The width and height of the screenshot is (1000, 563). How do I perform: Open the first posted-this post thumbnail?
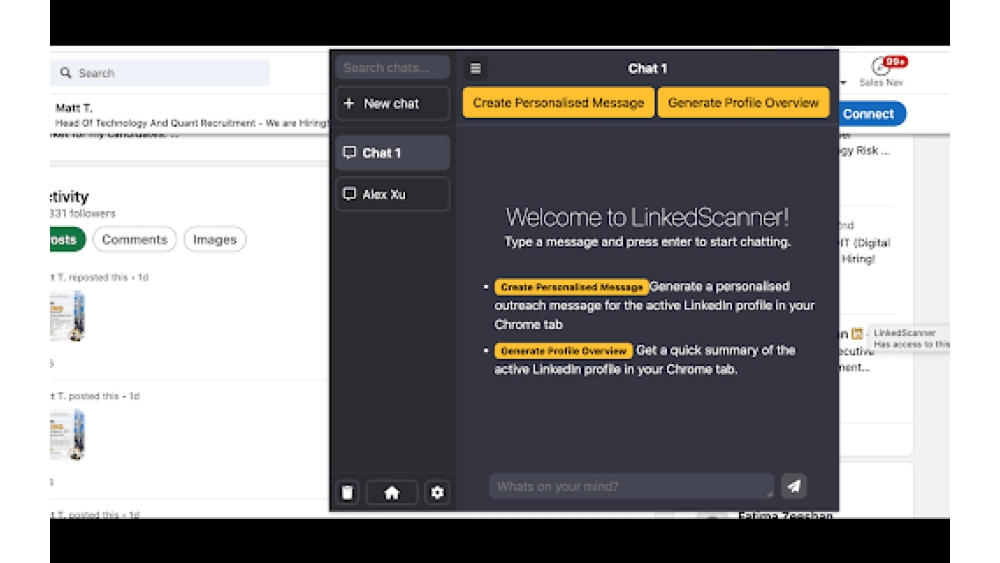(68, 435)
